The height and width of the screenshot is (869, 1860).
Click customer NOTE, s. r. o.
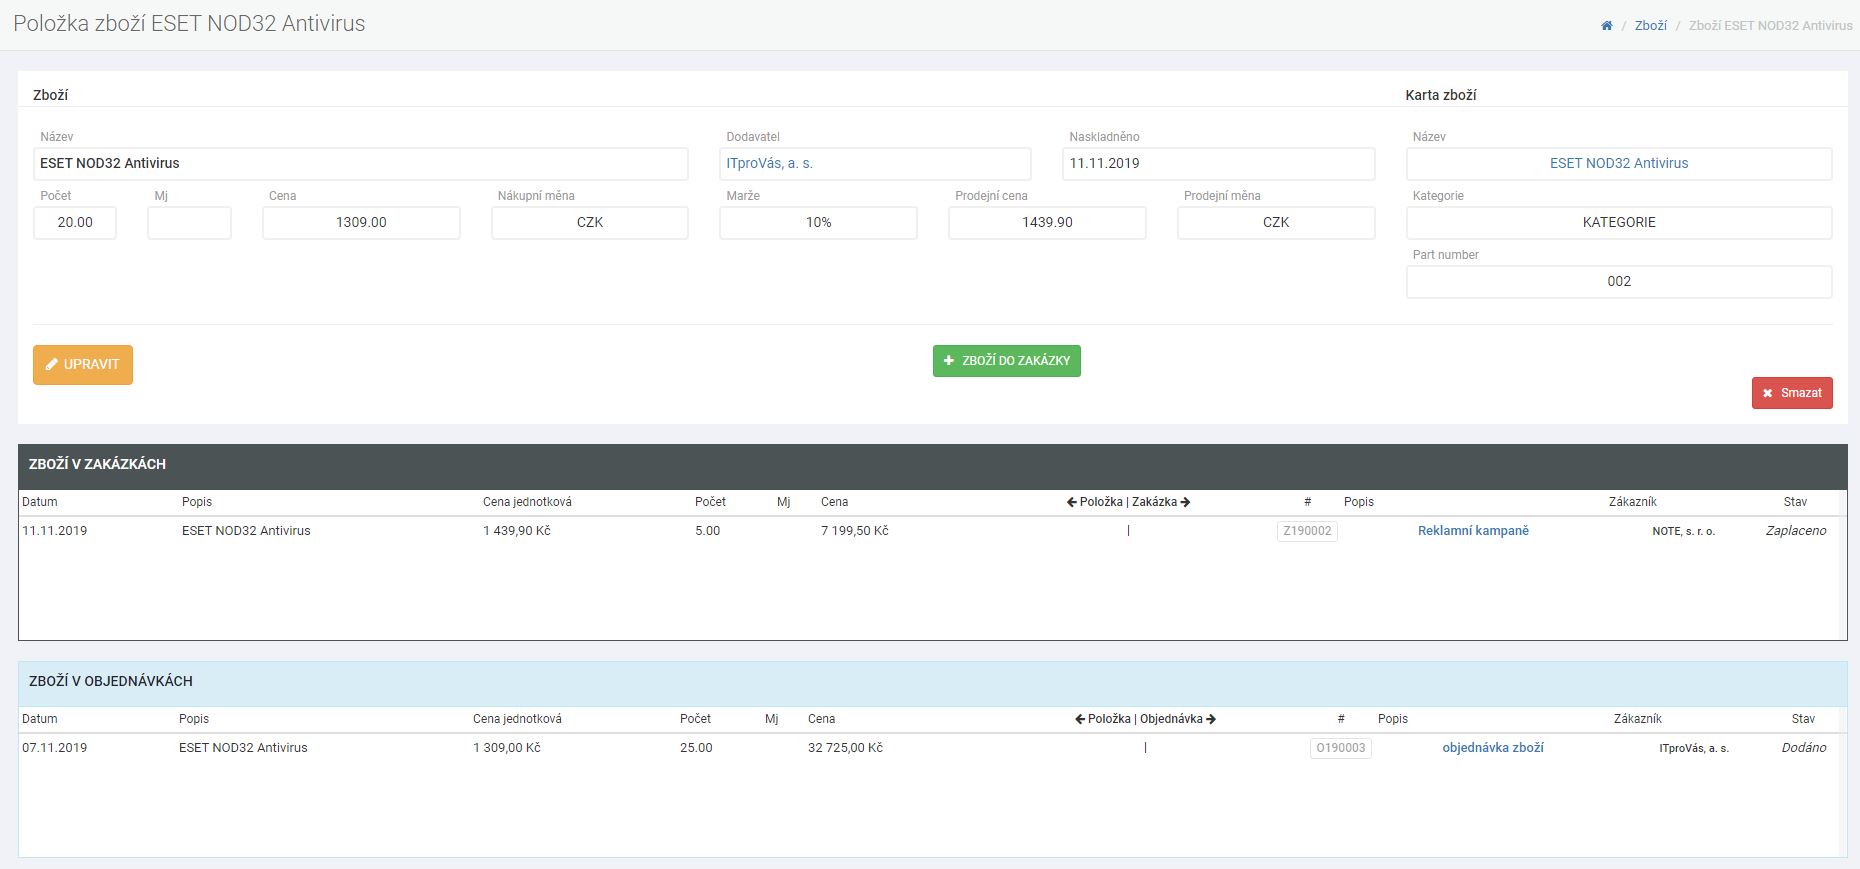pyautogui.click(x=1683, y=532)
